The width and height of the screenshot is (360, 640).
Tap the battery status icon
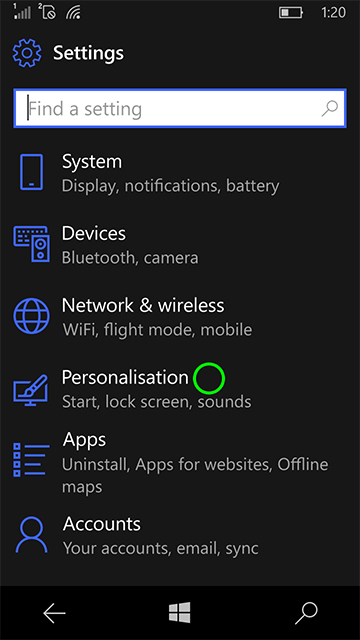pos(291,13)
